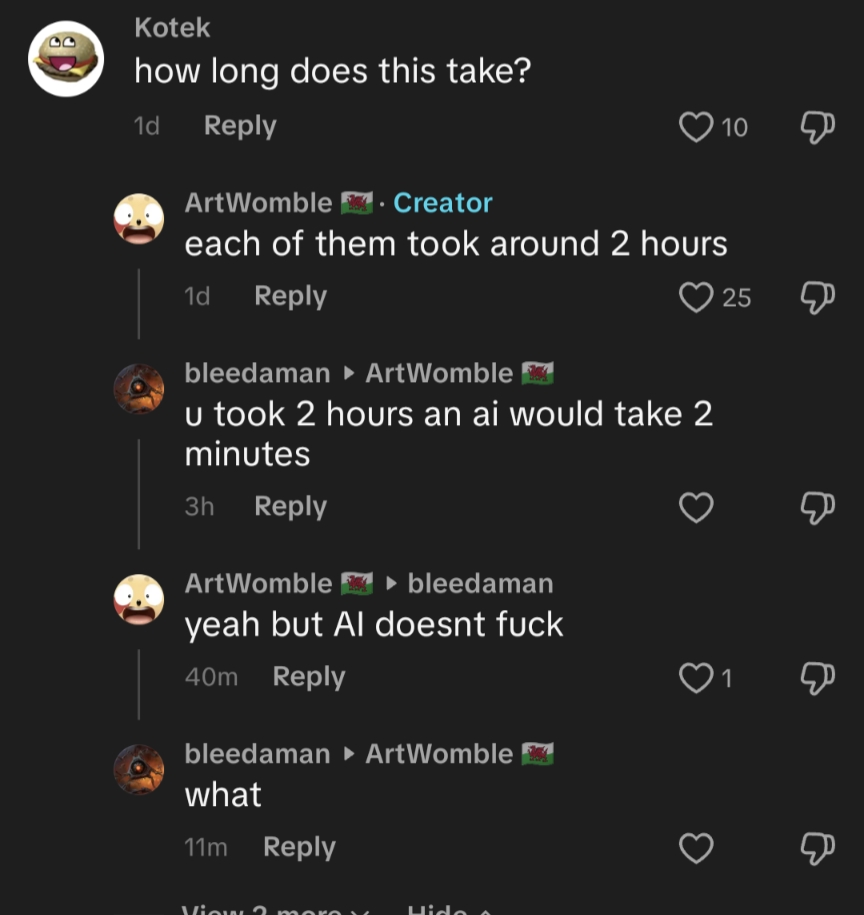Open bleedaman's avatar beside the "what" reply

139,770
